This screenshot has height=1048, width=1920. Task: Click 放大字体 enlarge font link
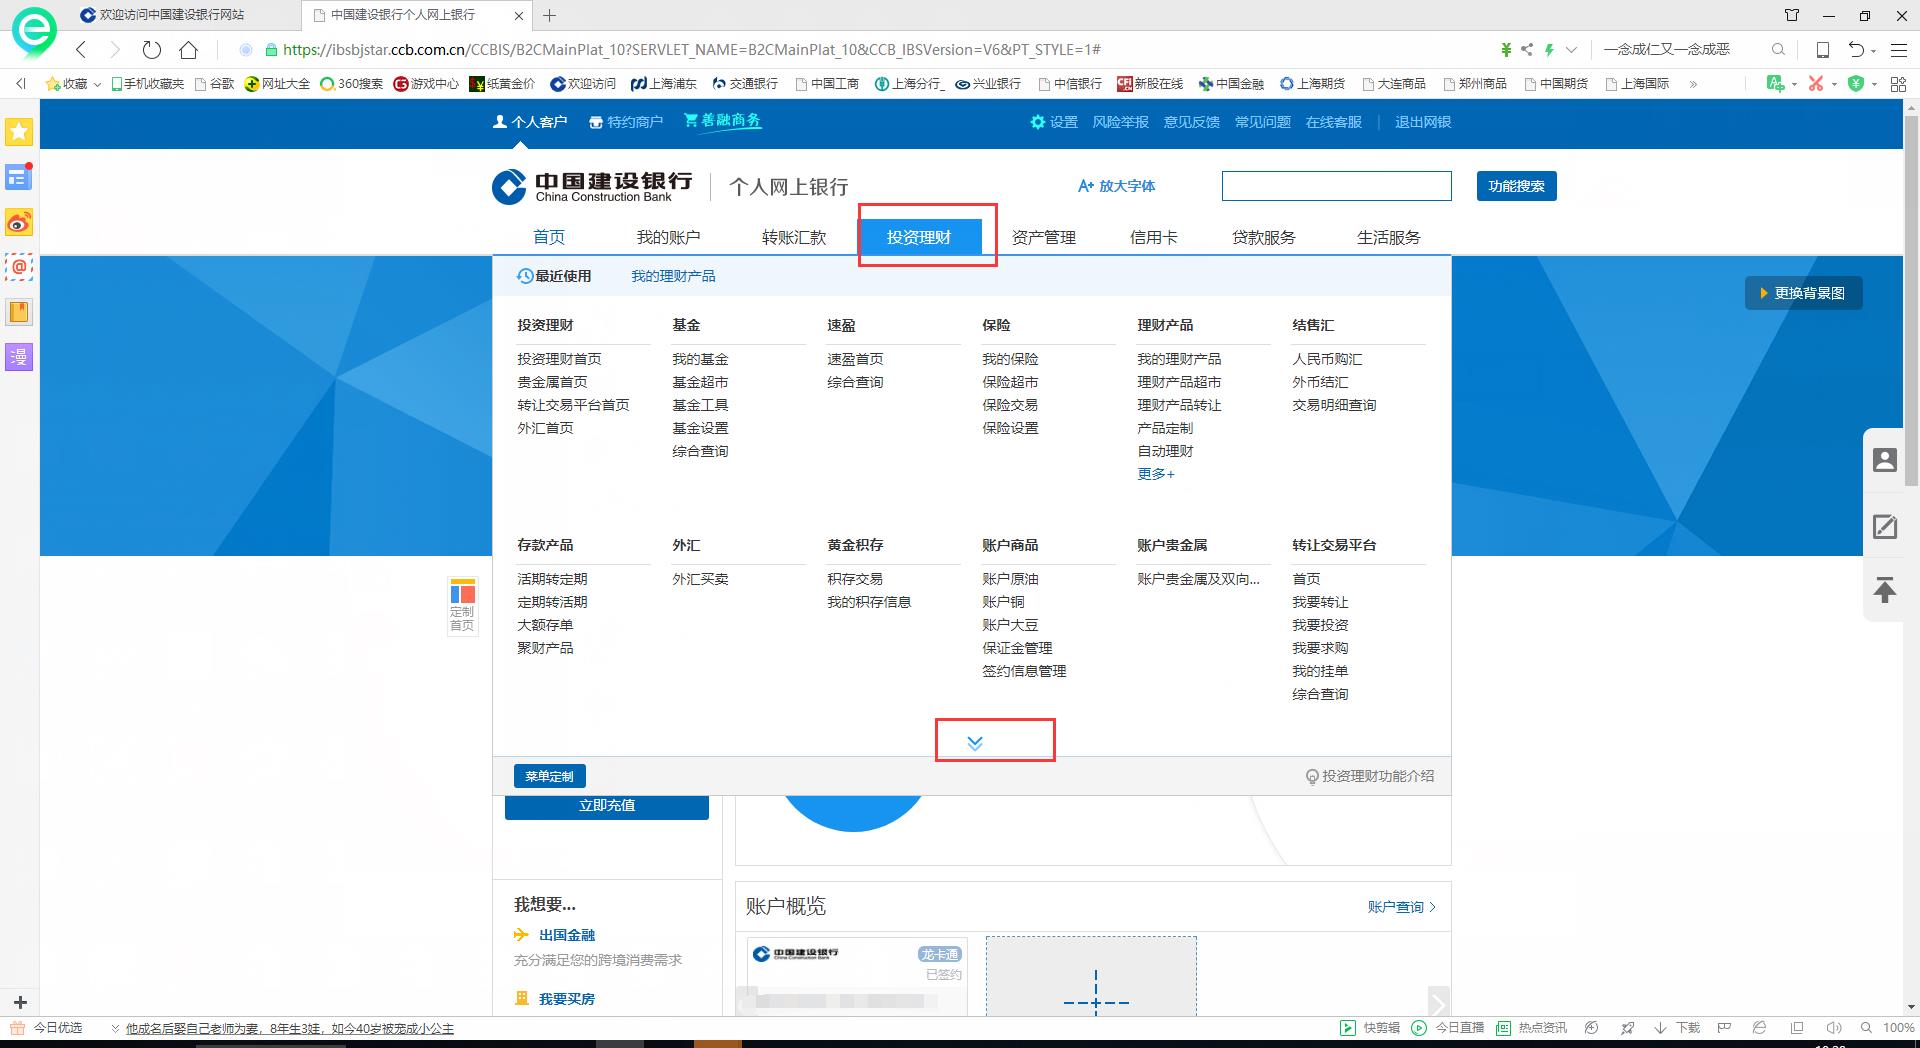tap(1117, 186)
